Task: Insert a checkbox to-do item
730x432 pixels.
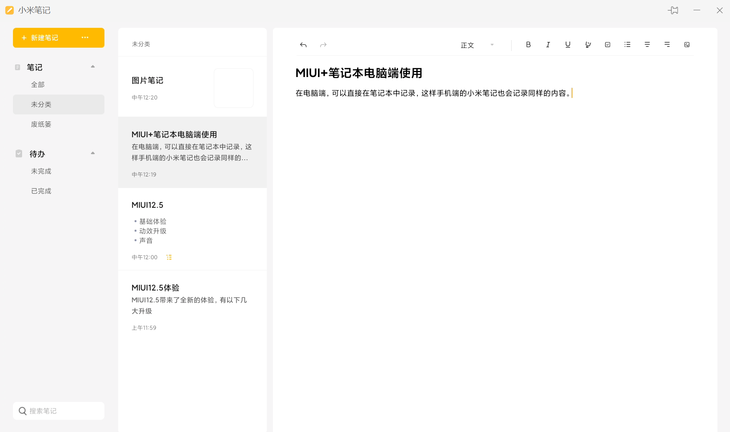Action: [608, 45]
